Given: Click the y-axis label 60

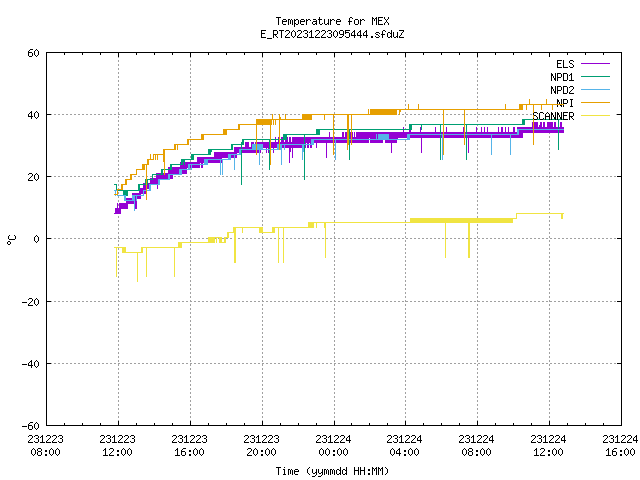Looking at the screenshot, I should point(33,53).
